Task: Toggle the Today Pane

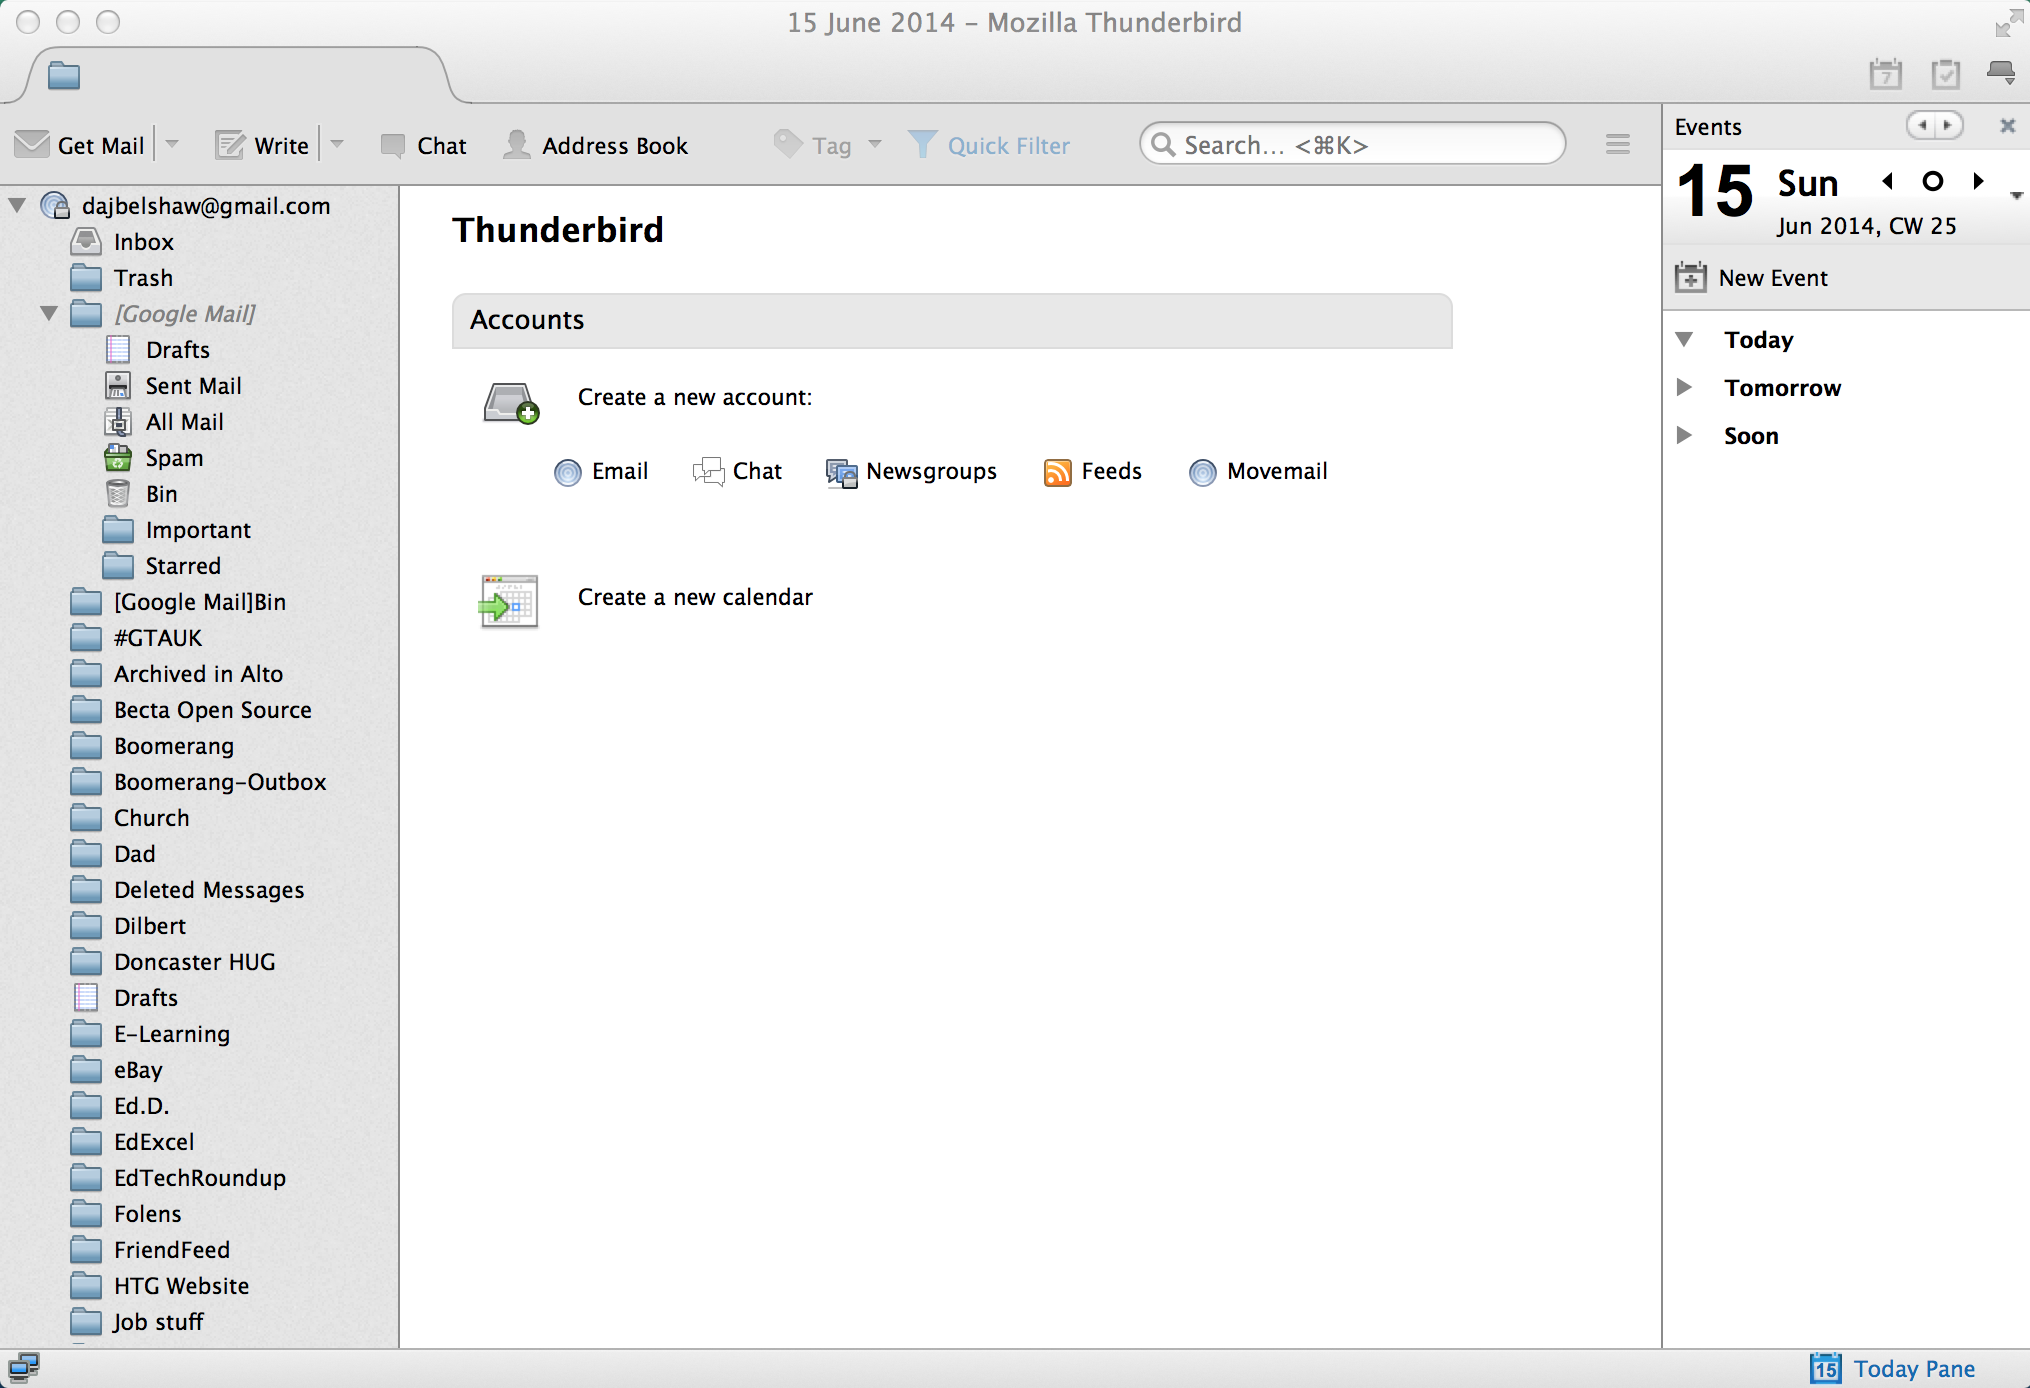Action: click(x=1892, y=1368)
